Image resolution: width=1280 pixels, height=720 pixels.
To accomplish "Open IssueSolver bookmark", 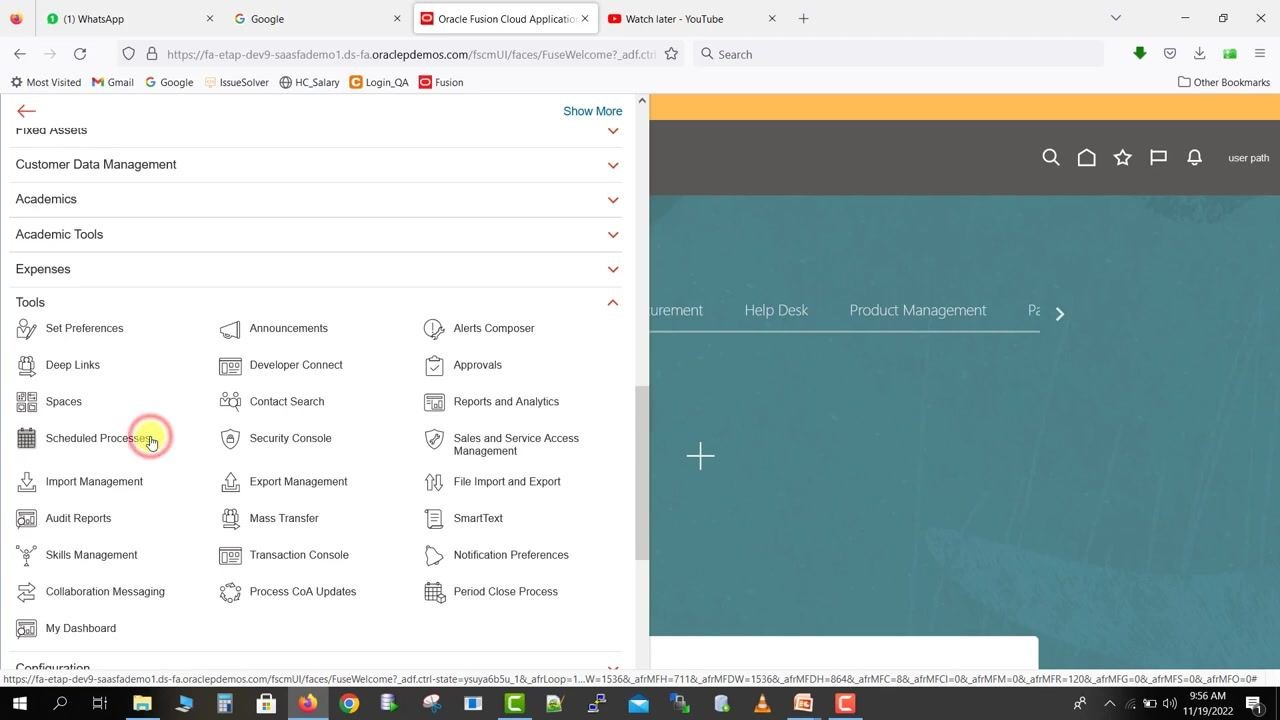I will coord(236,82).
